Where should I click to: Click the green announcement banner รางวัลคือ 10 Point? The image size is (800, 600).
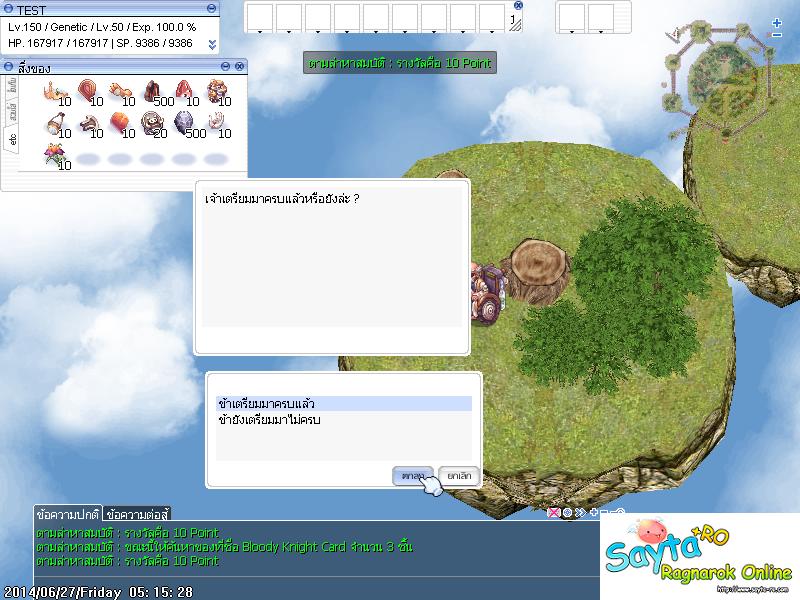coord(399,63)
